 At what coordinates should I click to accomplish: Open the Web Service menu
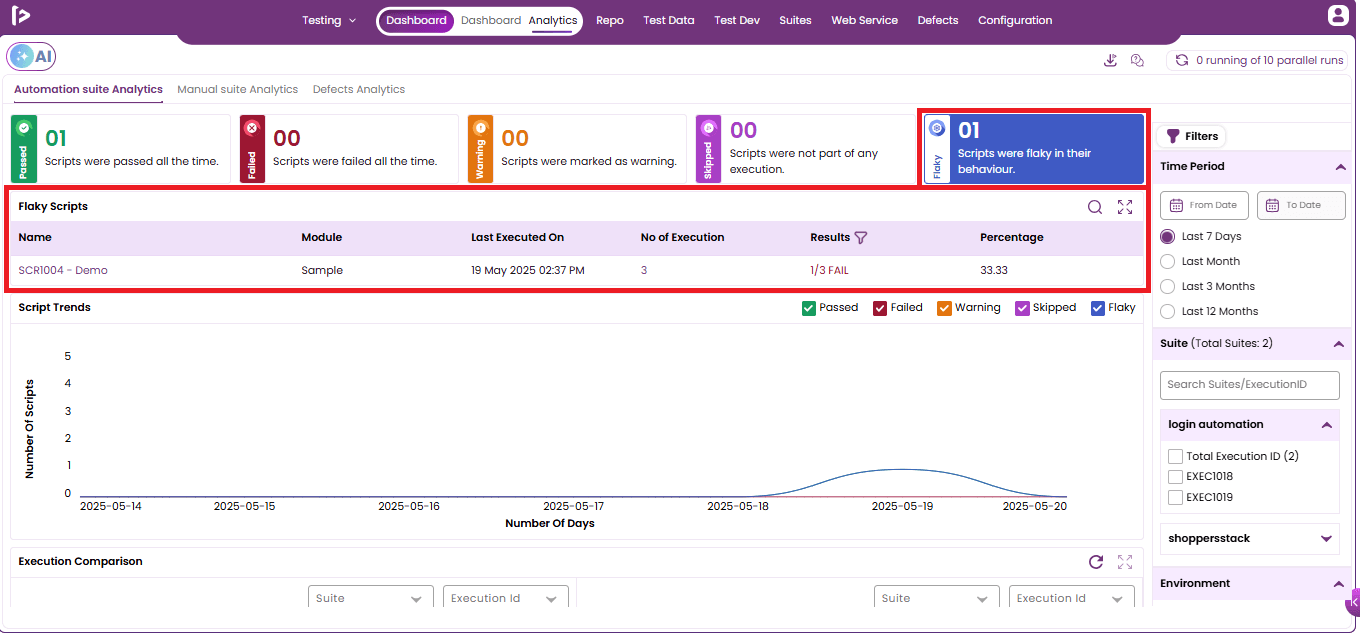pyautogui.click(x=865, y=20)
